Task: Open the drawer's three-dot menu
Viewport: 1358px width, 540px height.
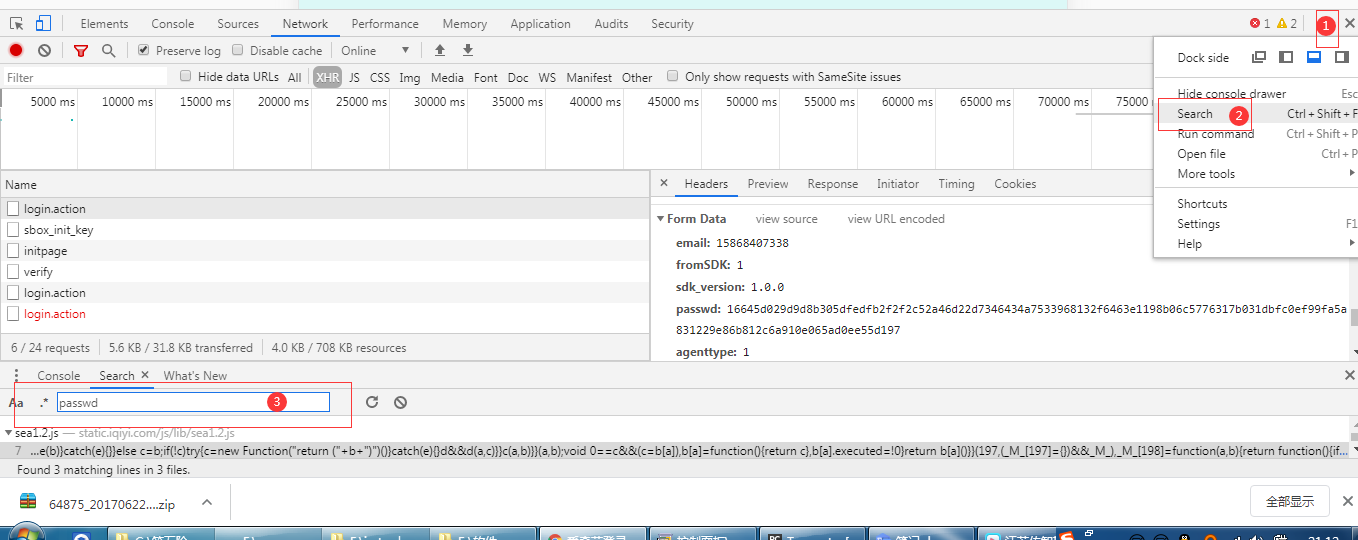Action: 16,375
